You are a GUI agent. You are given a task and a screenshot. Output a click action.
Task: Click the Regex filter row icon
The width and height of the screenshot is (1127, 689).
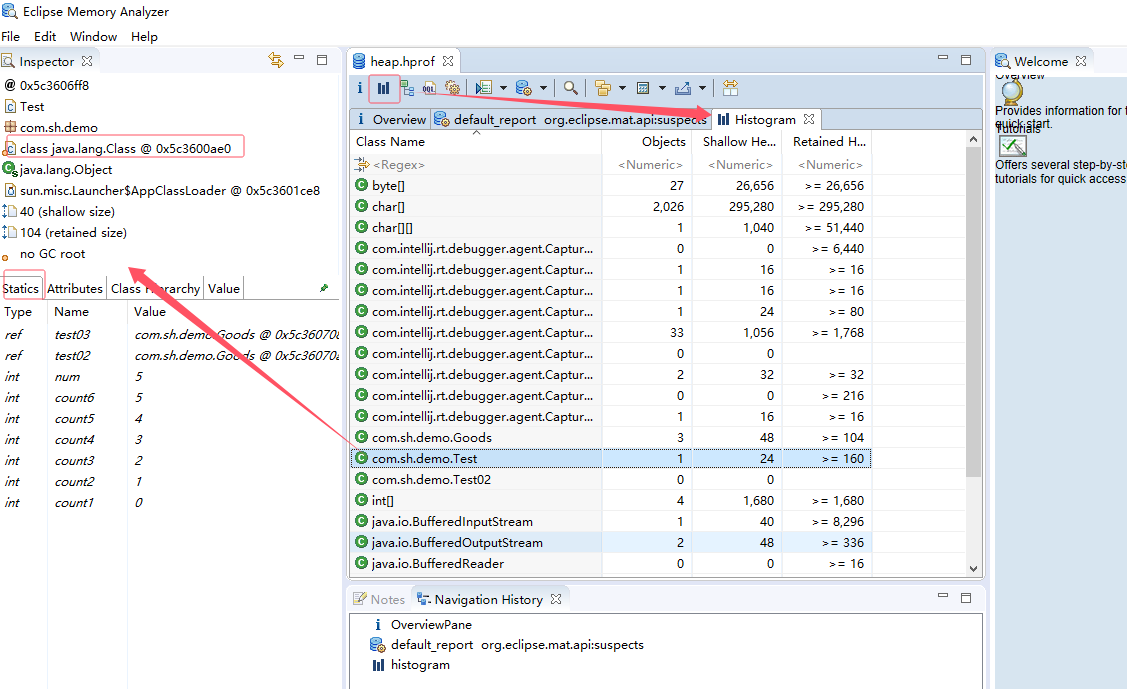click(x=362, y=165)
